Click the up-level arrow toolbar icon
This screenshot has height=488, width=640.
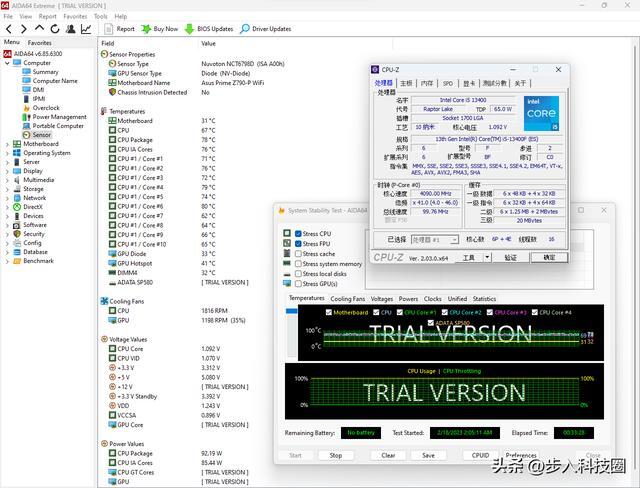39,29
